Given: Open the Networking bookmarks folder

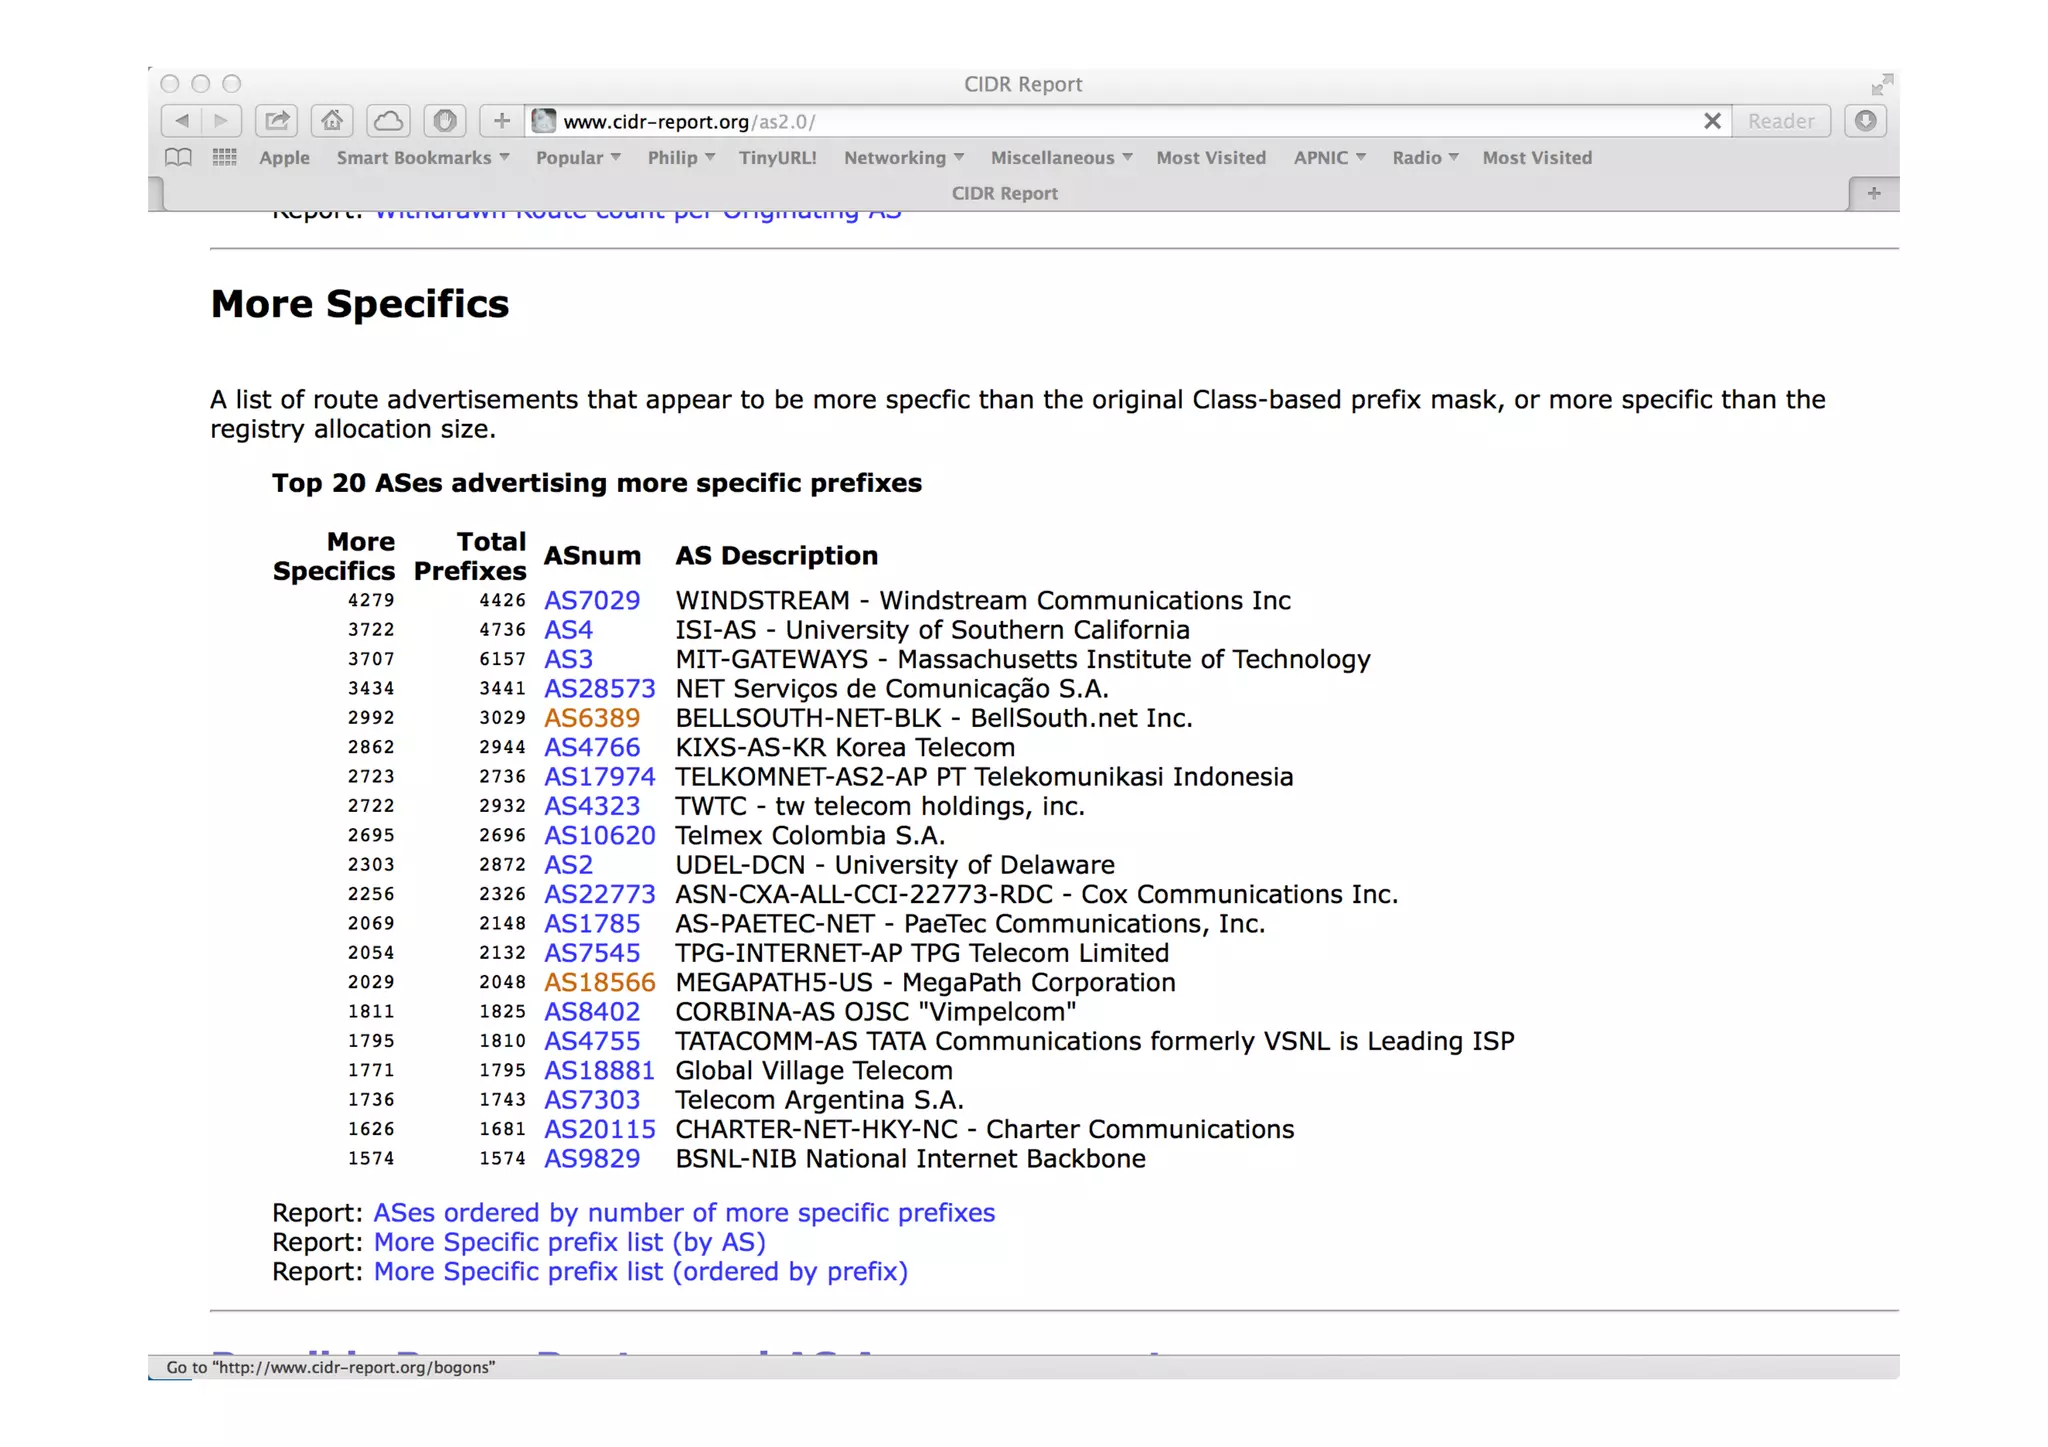Looking at the screenshot, I should coord(903,158).
